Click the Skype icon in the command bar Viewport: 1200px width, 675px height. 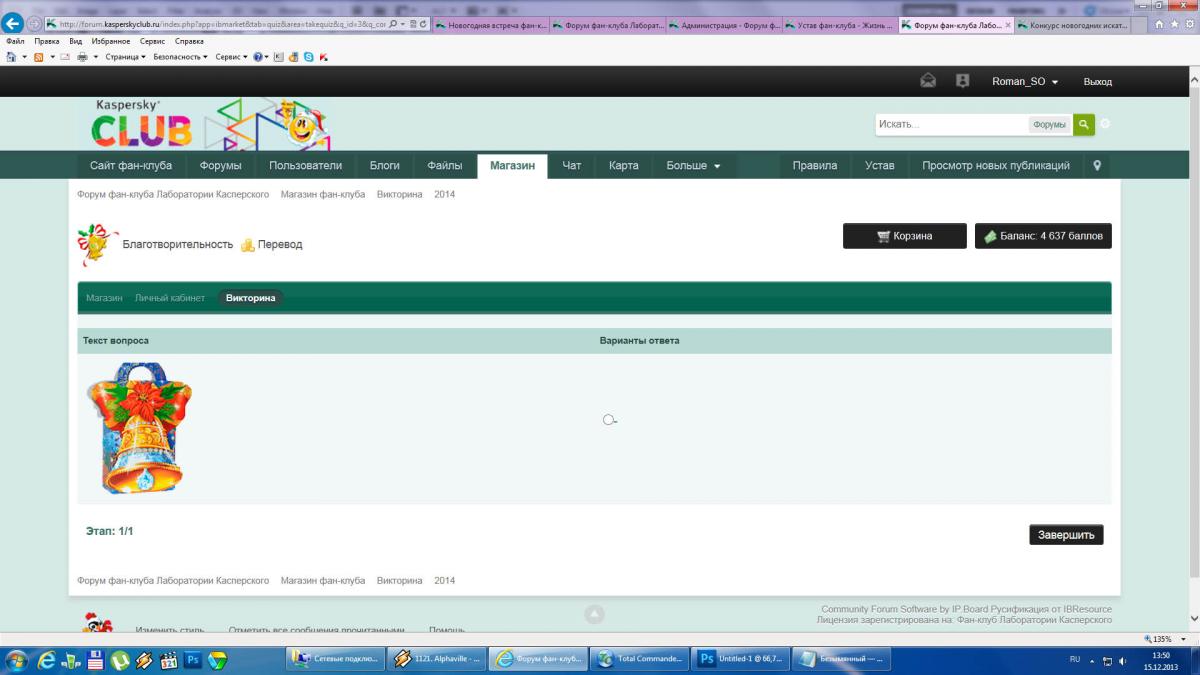[x=309, y=57]
